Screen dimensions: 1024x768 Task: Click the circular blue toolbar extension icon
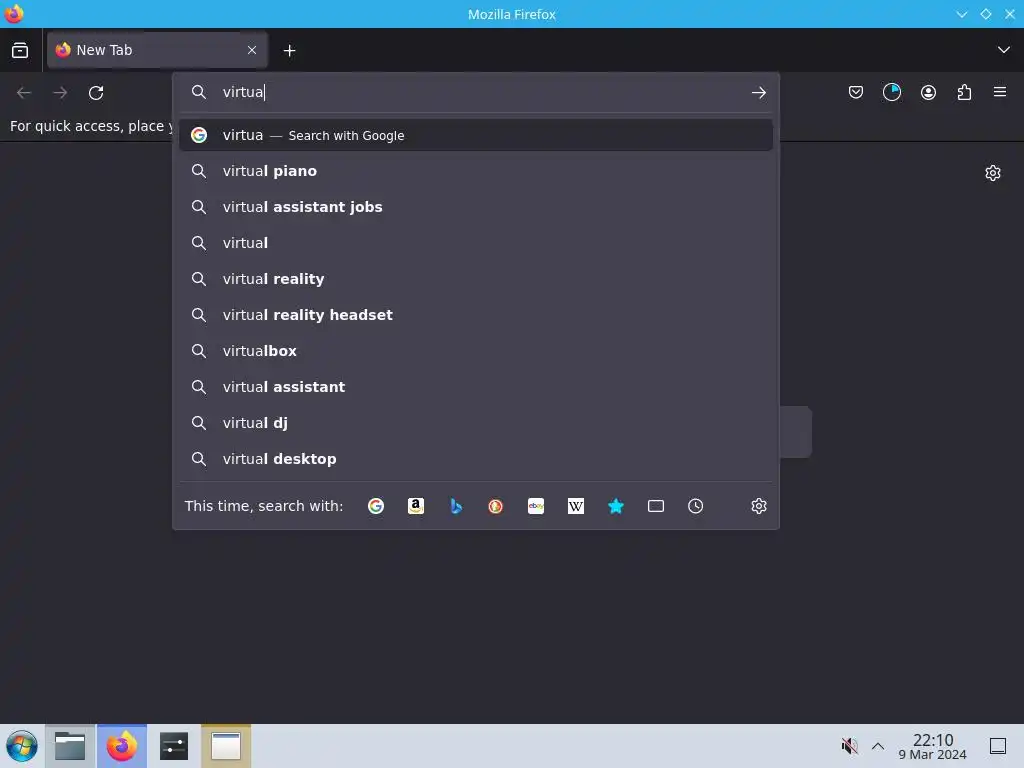(x=891, y=92)
